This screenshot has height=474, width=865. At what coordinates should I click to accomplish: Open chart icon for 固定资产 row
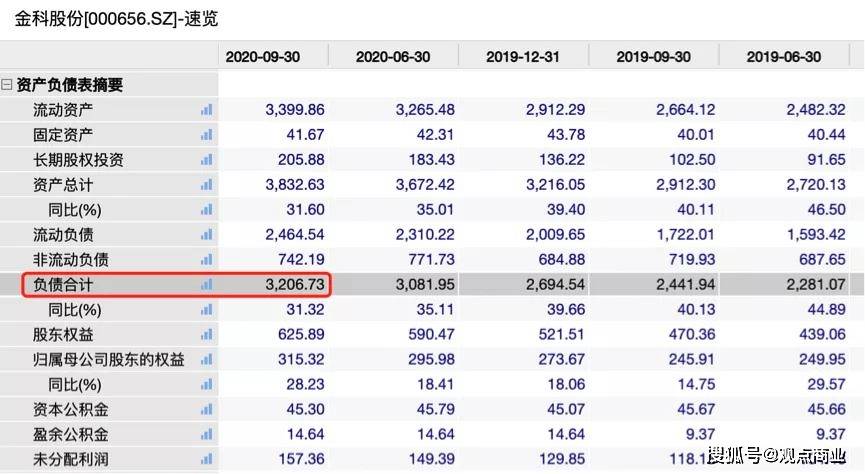click(206, 135)
